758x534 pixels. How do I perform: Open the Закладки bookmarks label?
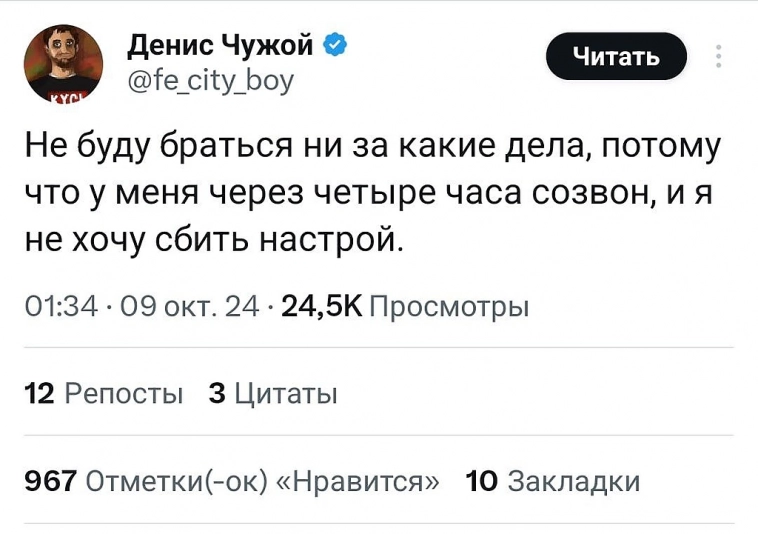[574, 482]
